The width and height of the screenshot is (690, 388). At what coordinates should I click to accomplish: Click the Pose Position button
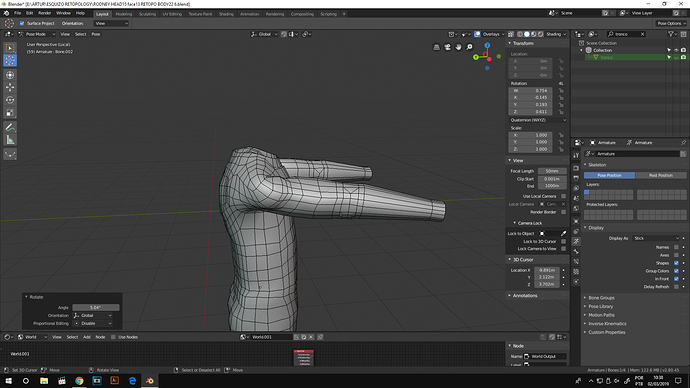pyautogui.click(x=609, y=175)
